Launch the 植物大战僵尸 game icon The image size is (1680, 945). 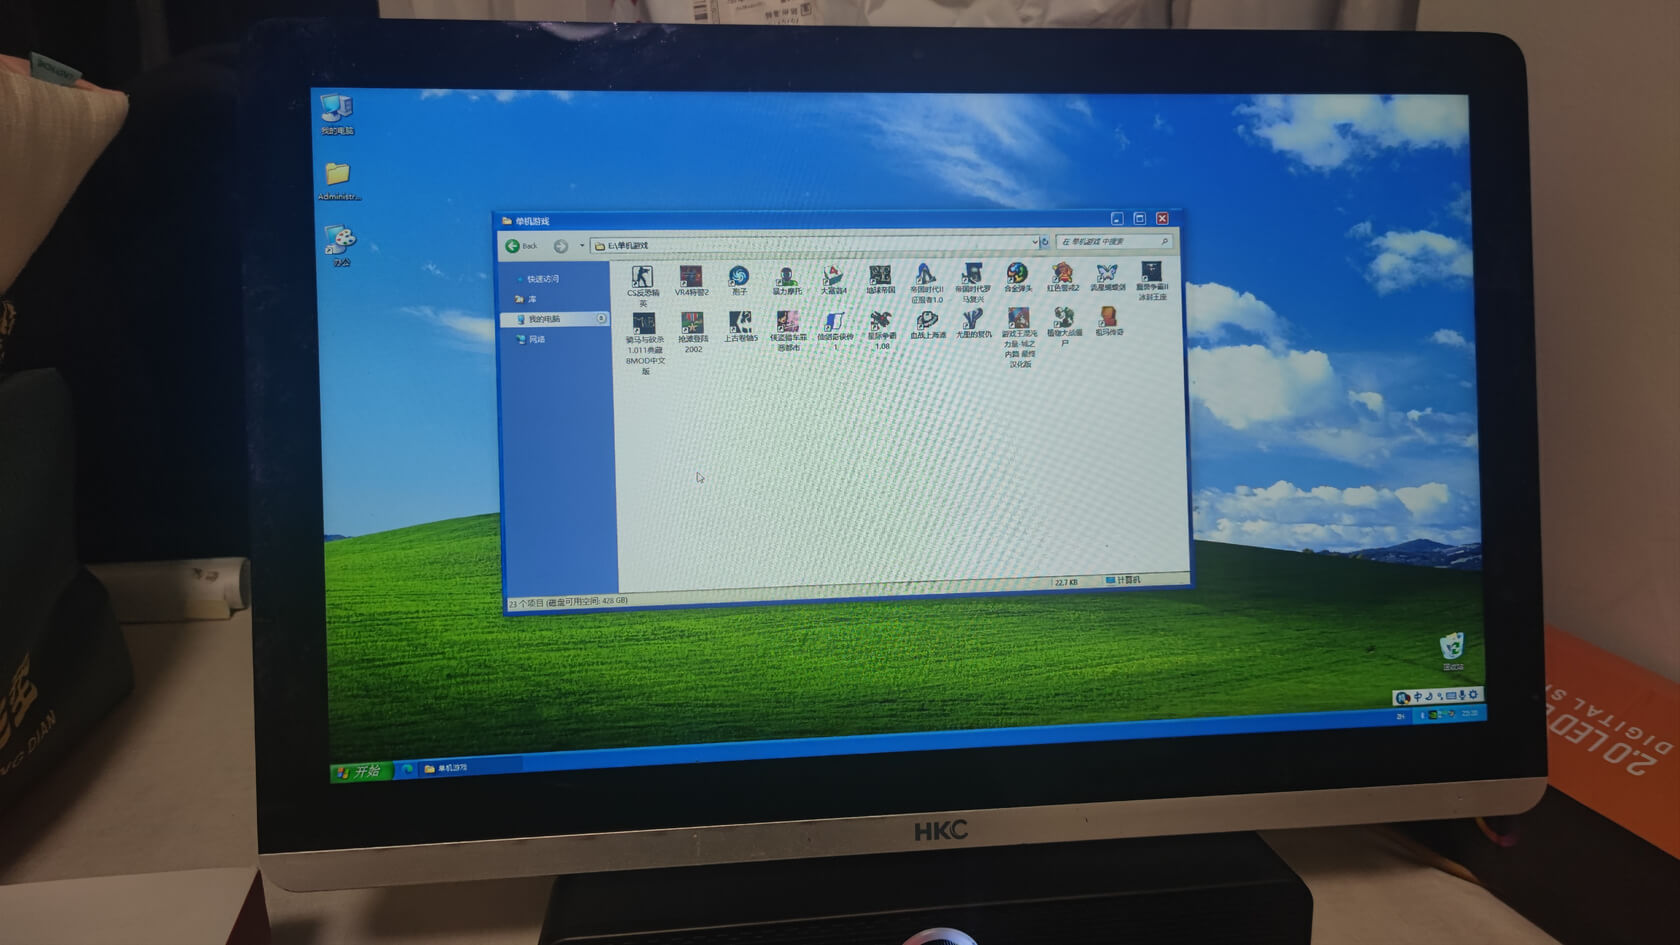coord(1064,328)
